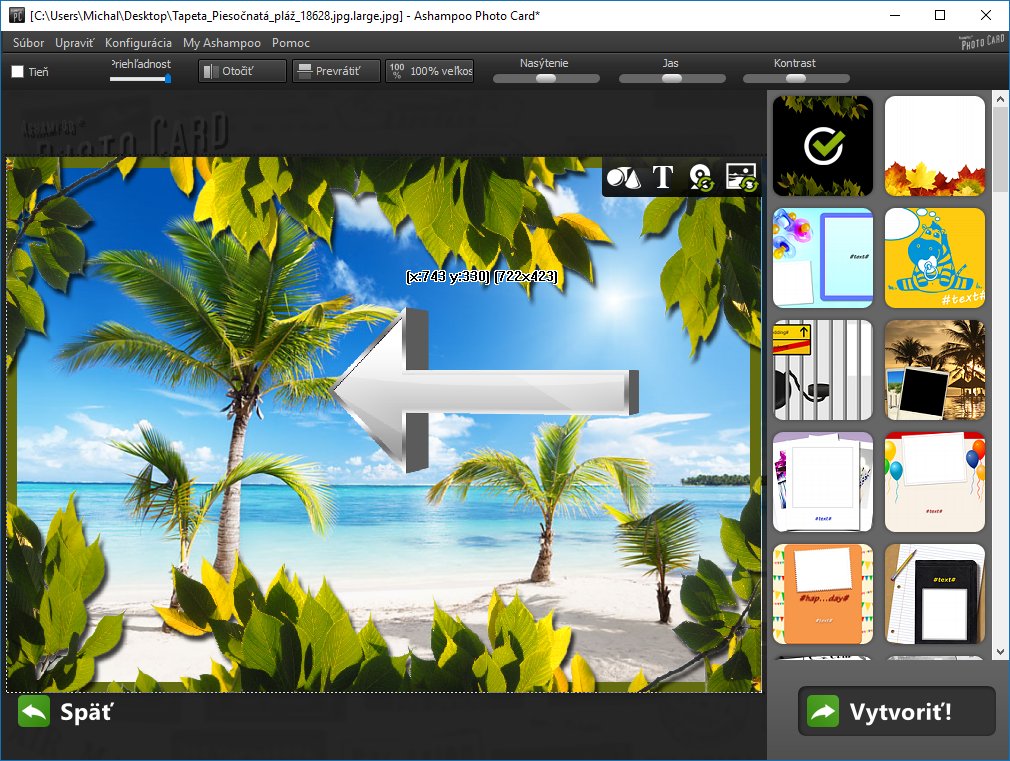This screenshot has width=1010, height=761.
Task: Open the shapes tool icon
Action: (x=622, y=178)
